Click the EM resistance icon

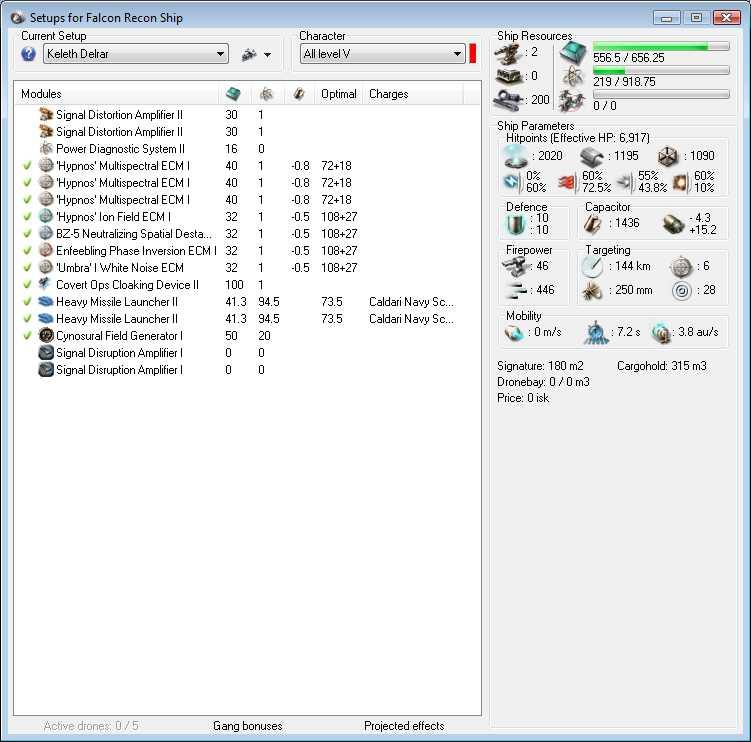point(512,182)
